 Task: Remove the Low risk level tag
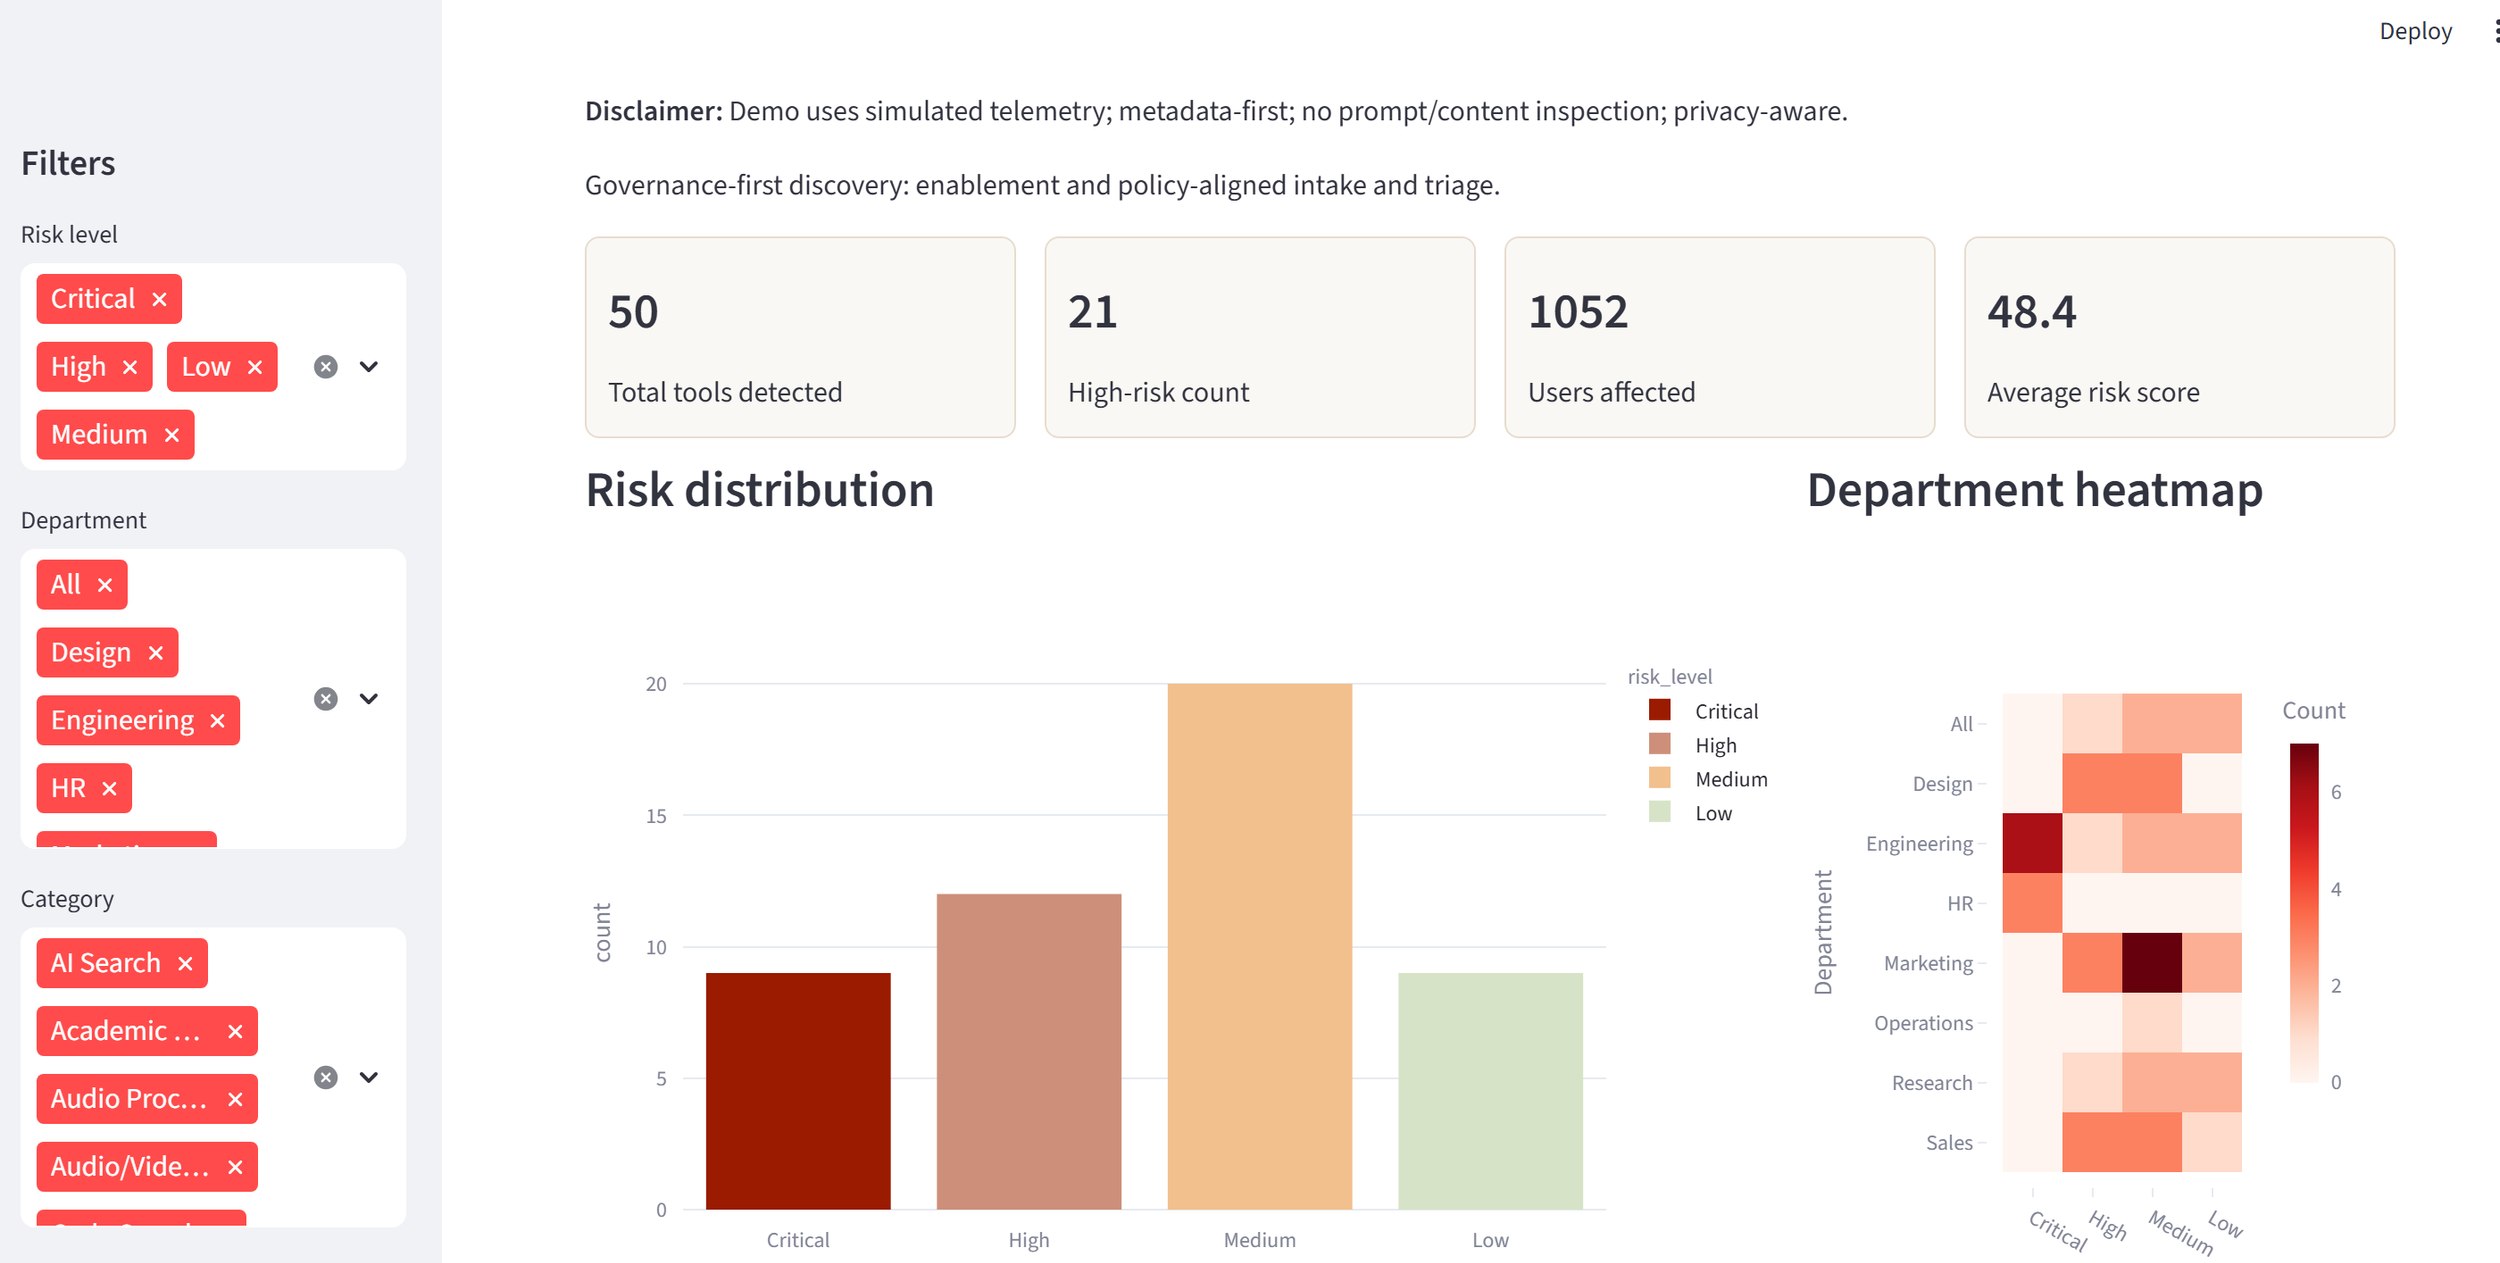point(255,367)
